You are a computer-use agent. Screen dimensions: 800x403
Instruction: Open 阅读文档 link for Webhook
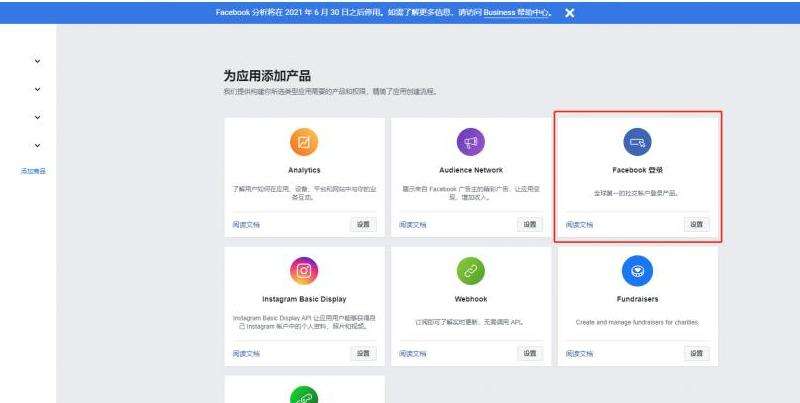pos(413,354)
